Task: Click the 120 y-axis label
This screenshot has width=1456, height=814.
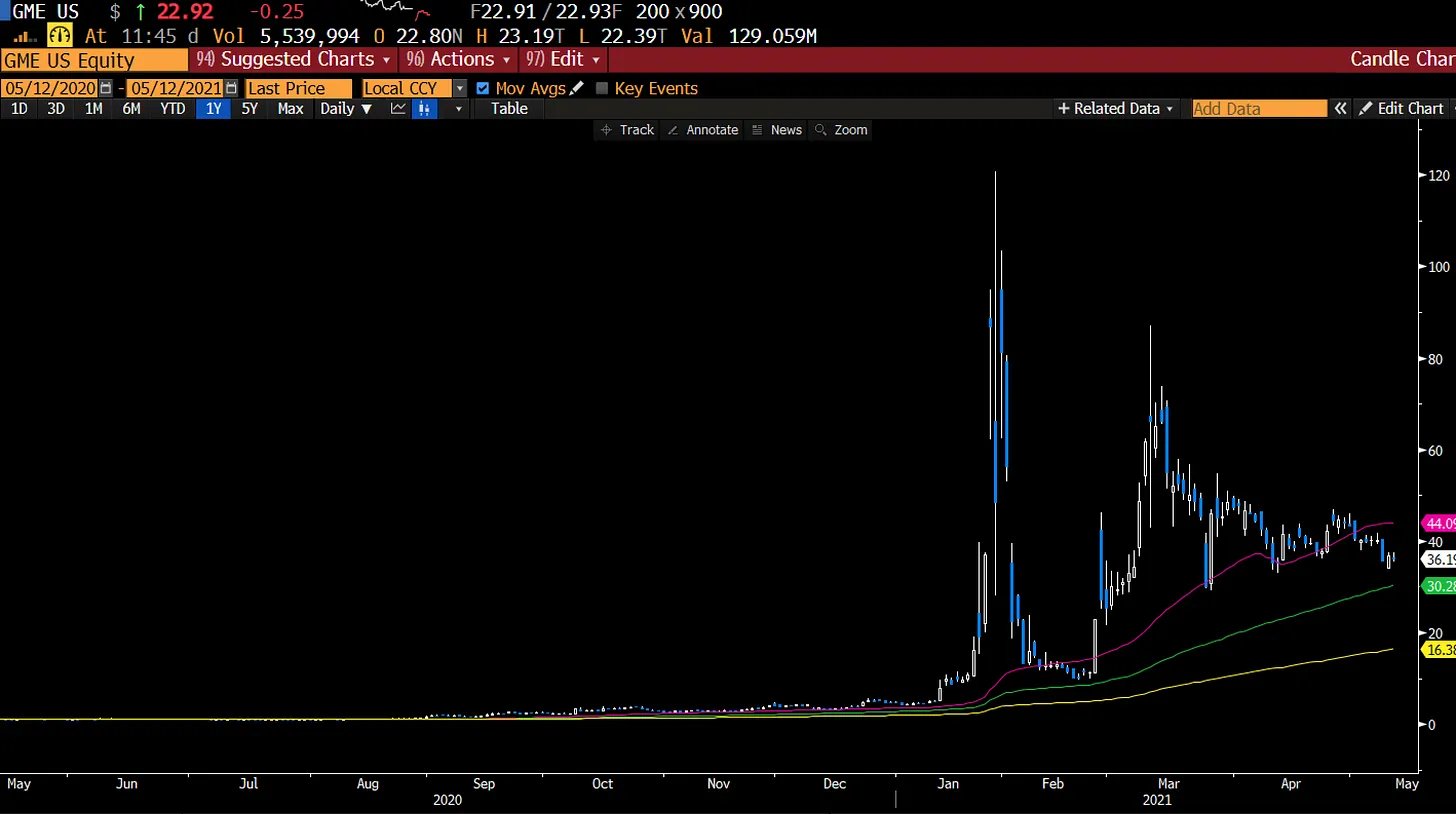Action: click(x=1439, y=175)
